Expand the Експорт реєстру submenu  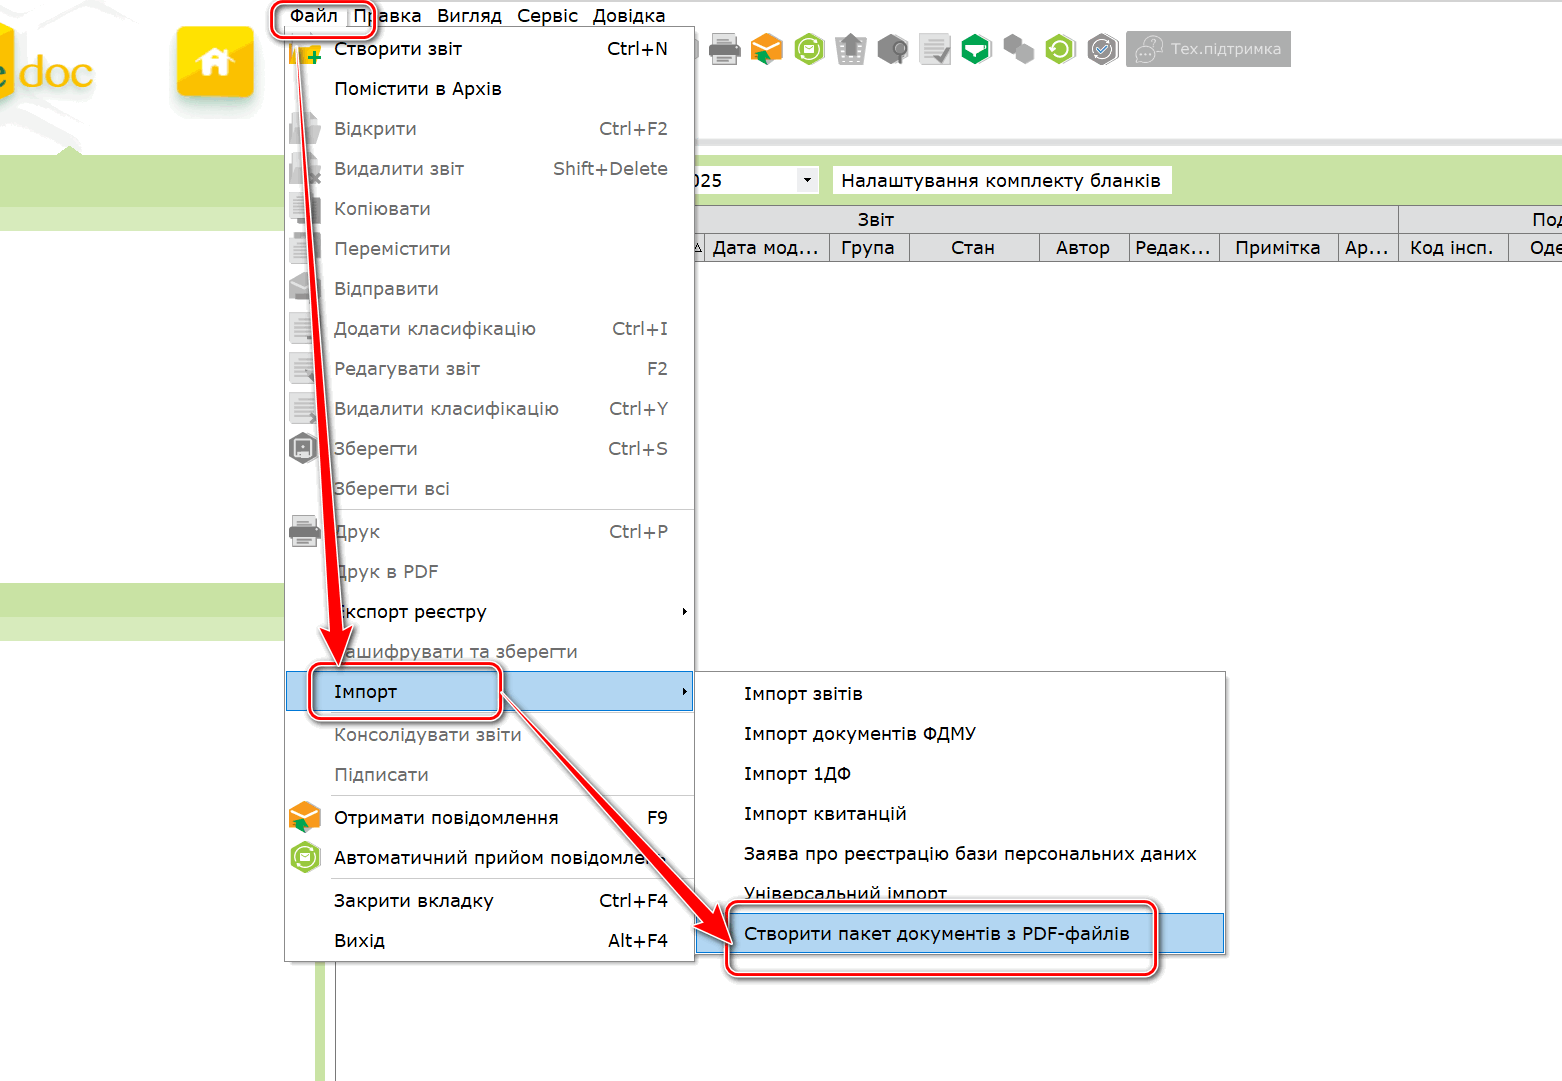point(684,612)
